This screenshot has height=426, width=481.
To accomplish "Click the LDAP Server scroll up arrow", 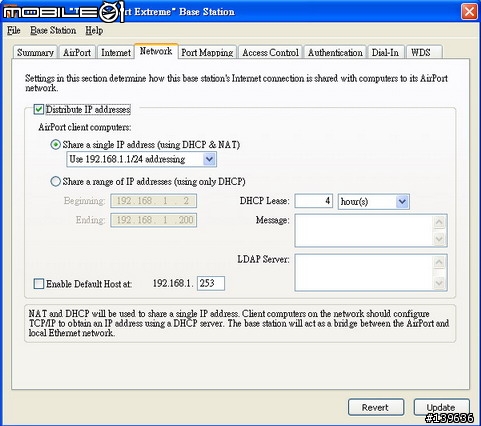I will coord(439,263).
